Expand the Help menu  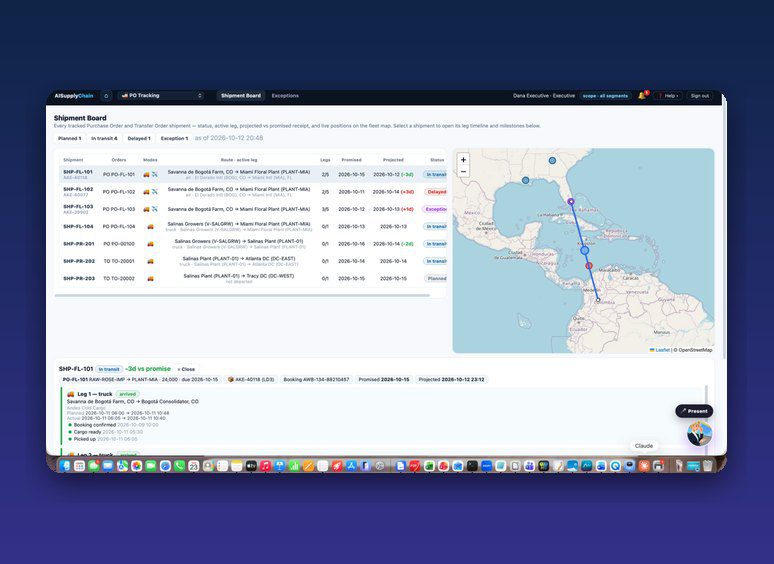(667, 96)
